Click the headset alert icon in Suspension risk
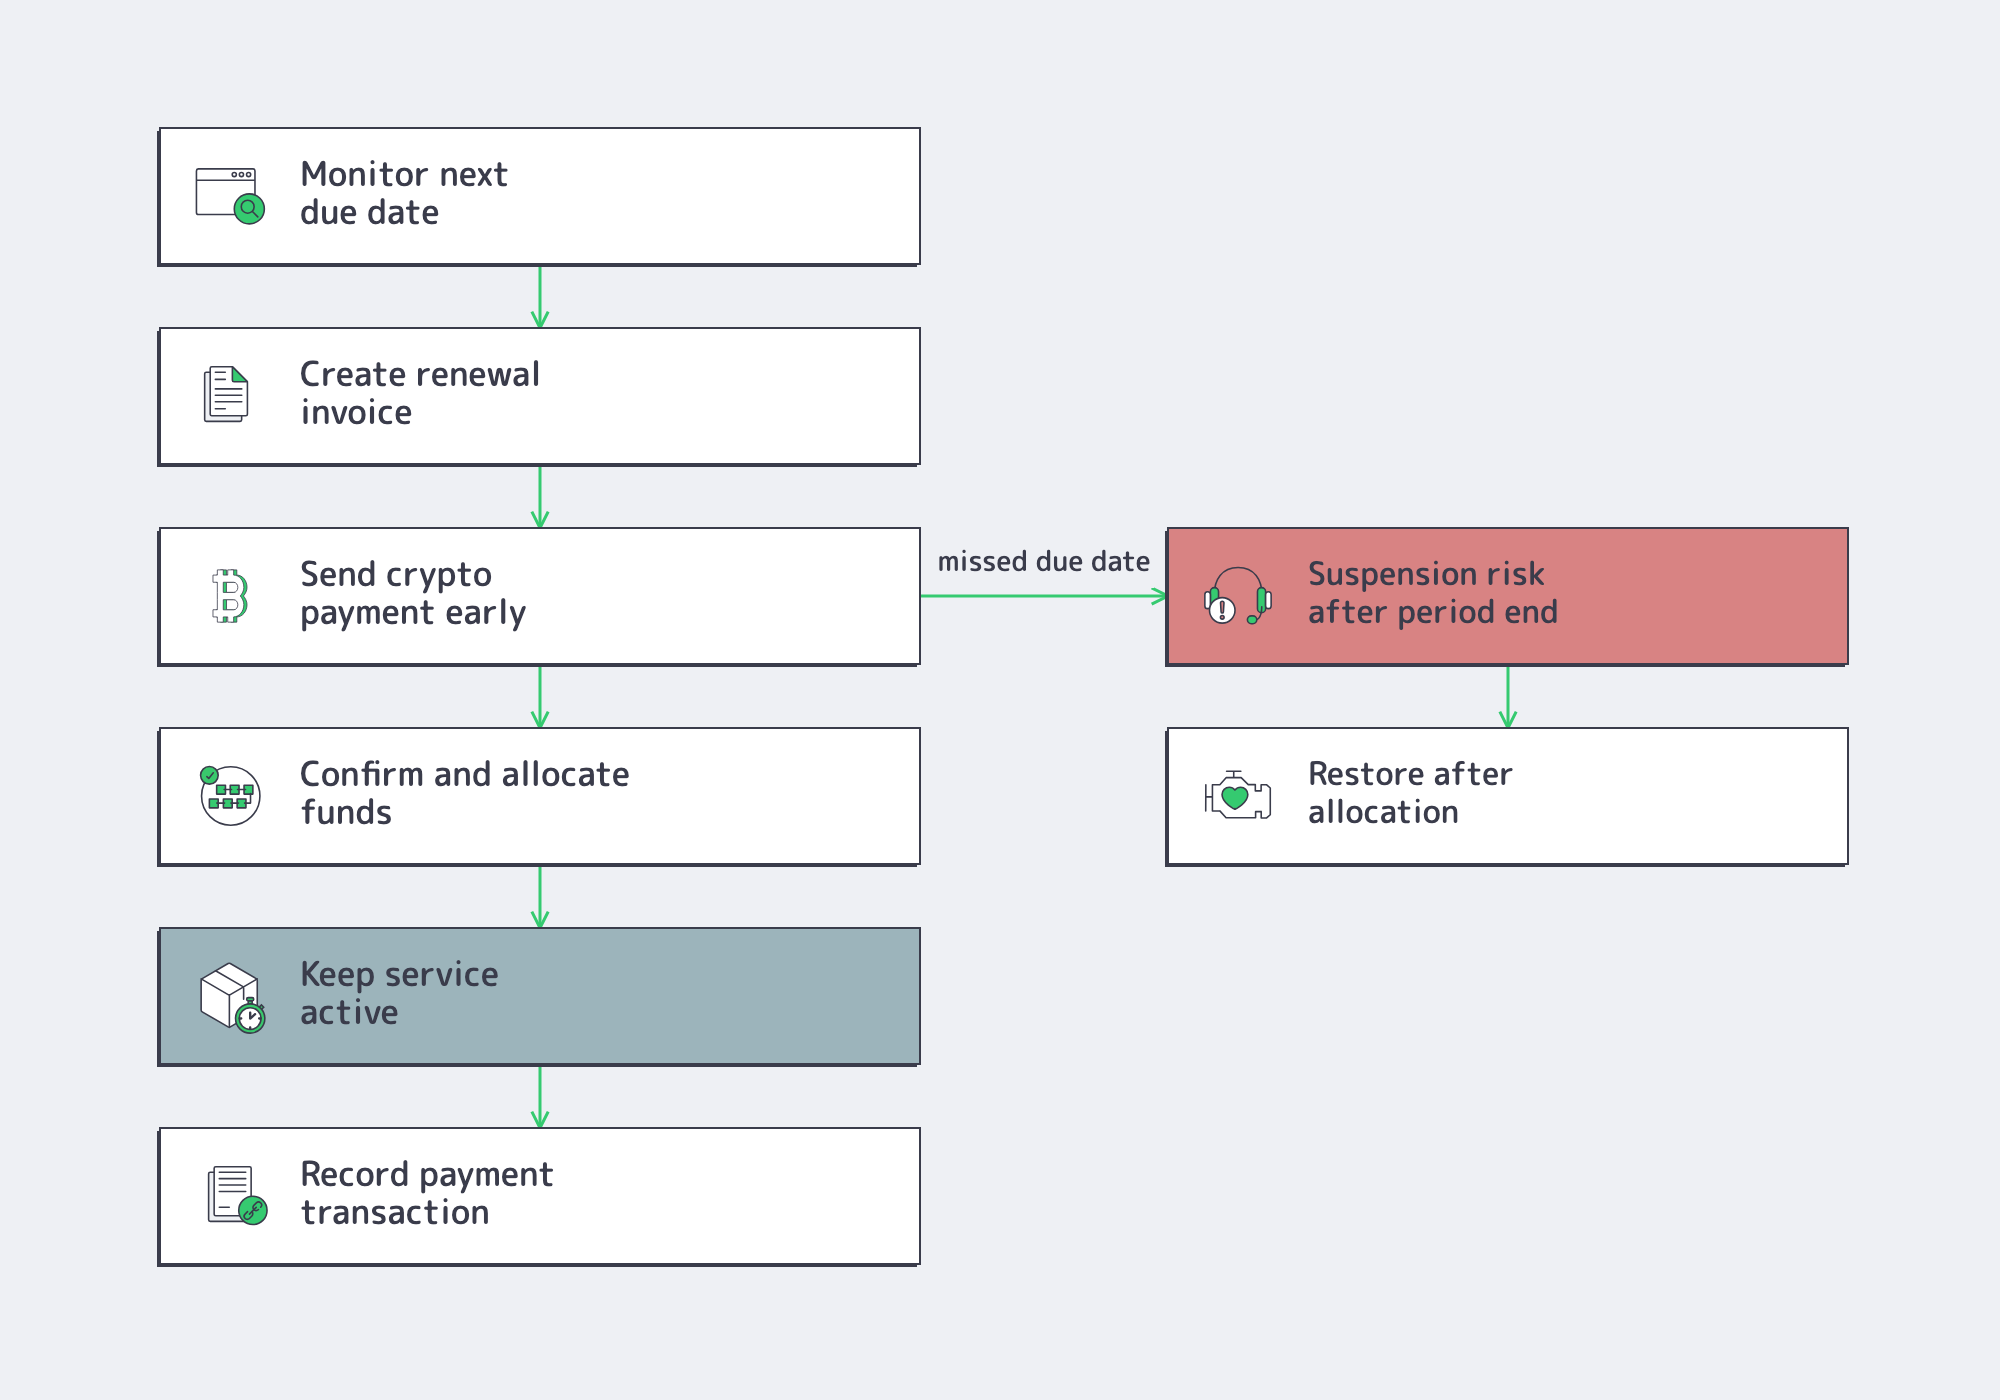Viewport: 2000px width, 1400px height. click(1238, 596)
